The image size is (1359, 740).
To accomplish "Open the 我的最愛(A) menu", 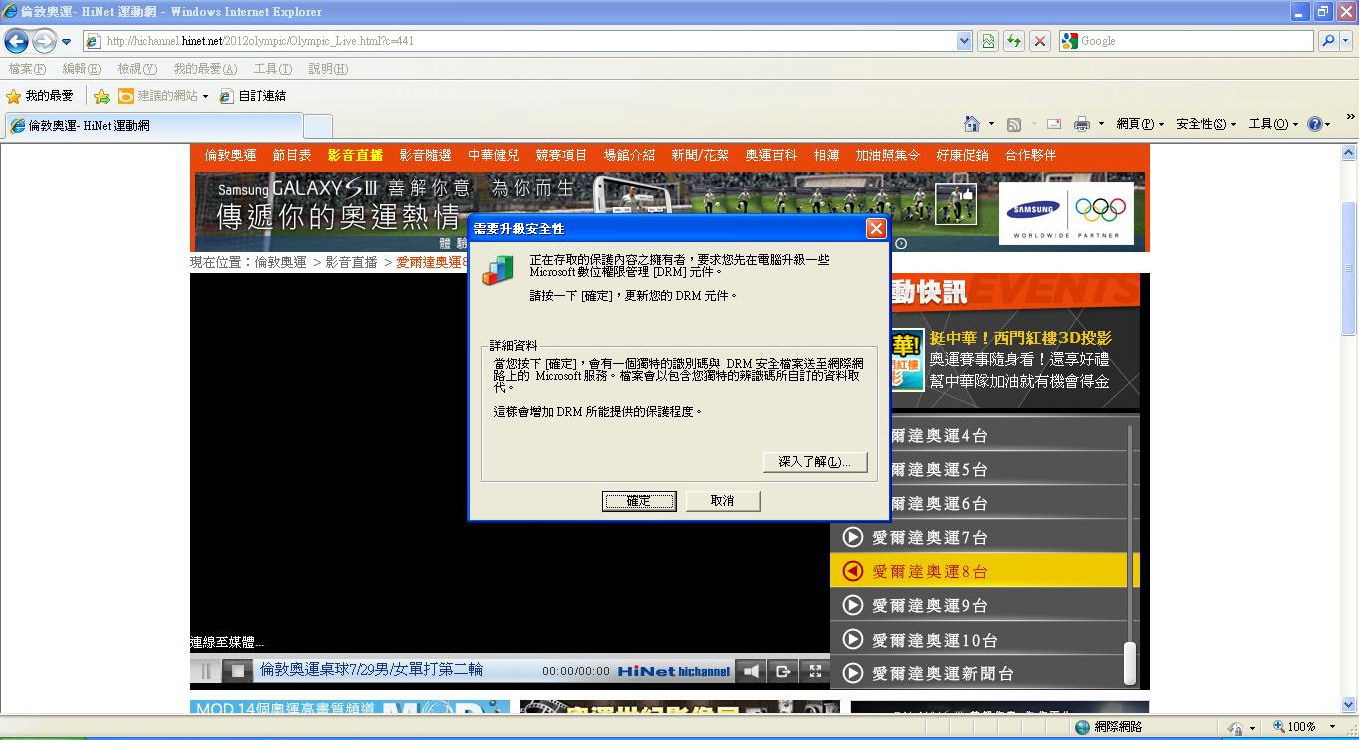I will point(205,69).
